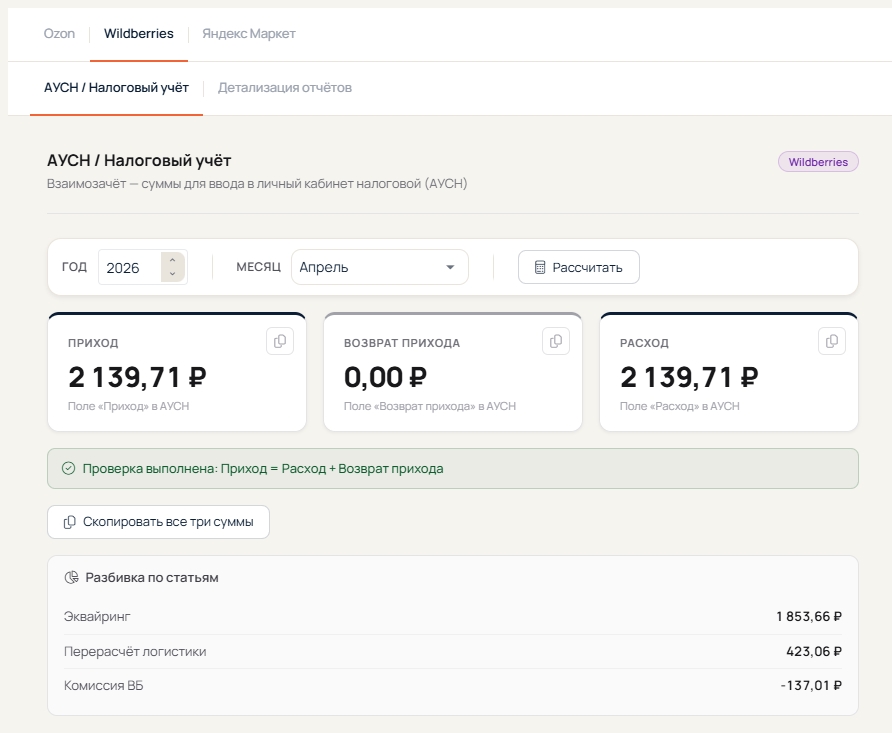Copy the Возврат прихода amount icon
The height and width of the screenshot is (733, 892).
click(x=556, y=341)
